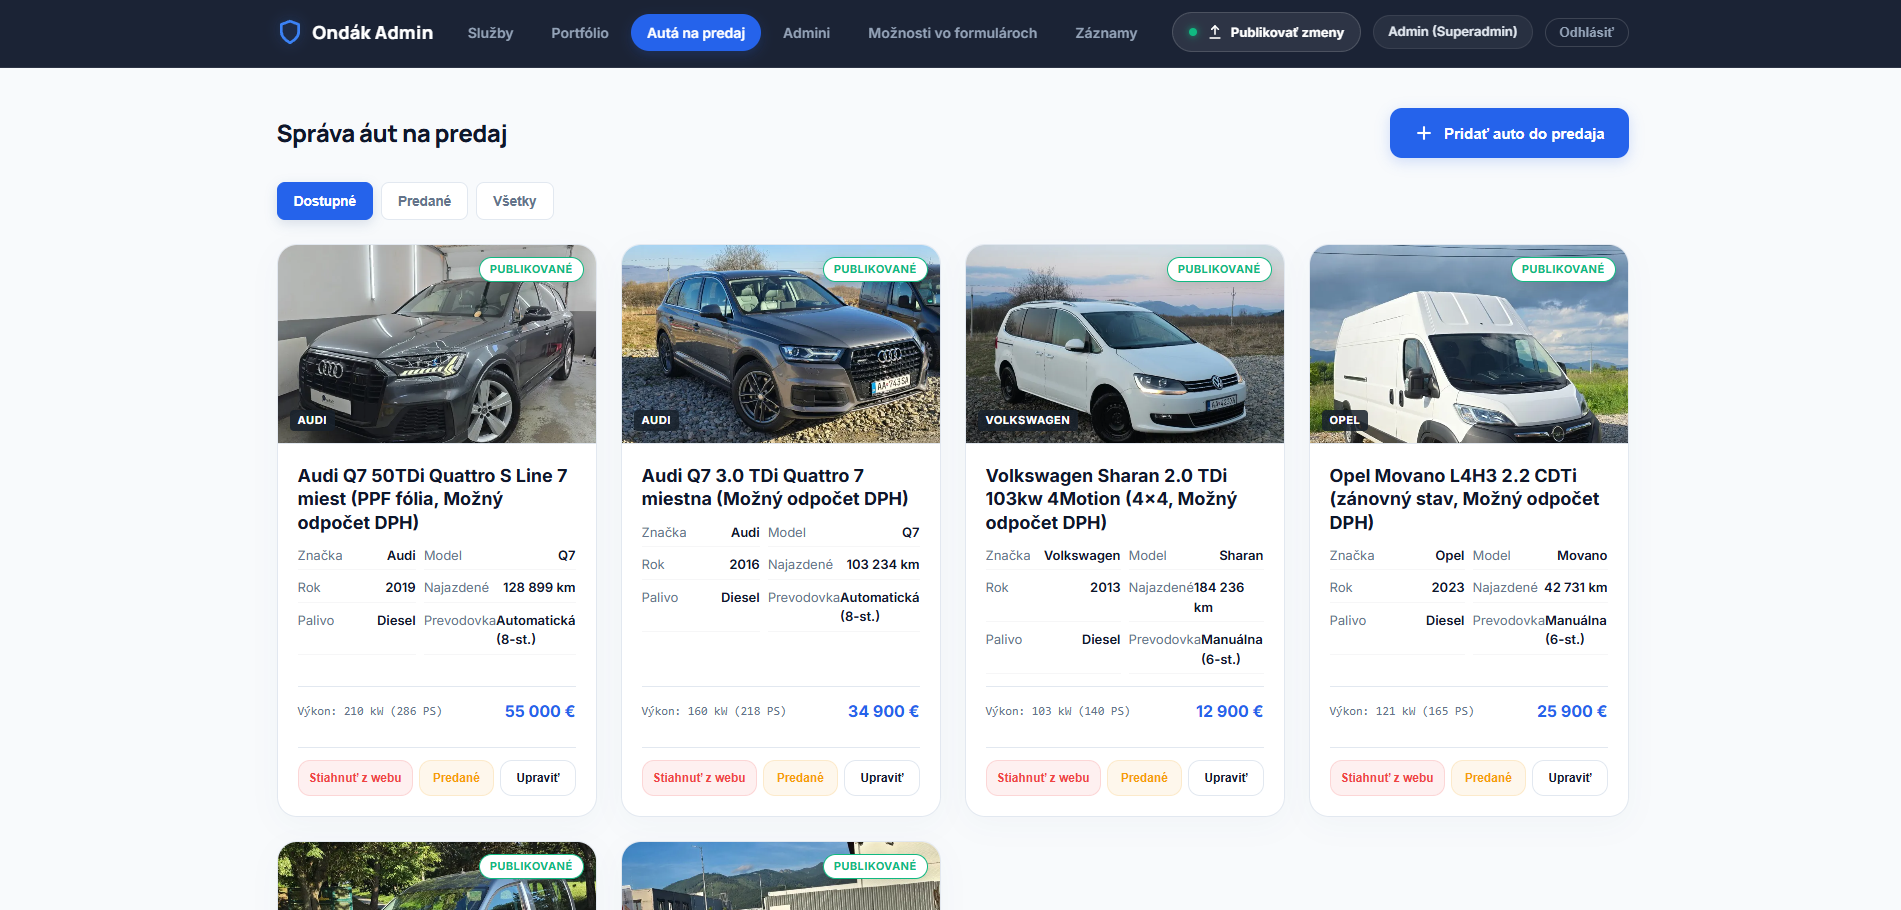Click Stiahnuť z webu for Opel Movano
Screen dimensions: 1901x910
[1387, 778]
